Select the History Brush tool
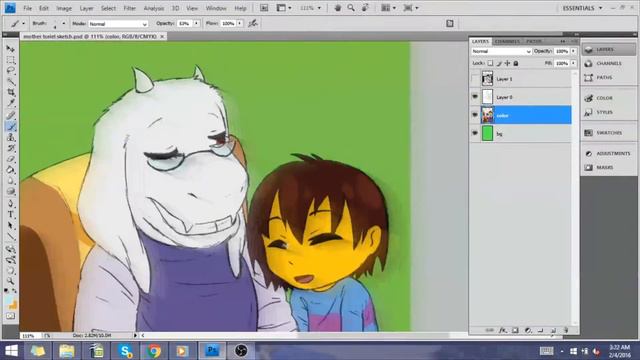The width and height of the screenshot is (640, 360). pos(11,148)
